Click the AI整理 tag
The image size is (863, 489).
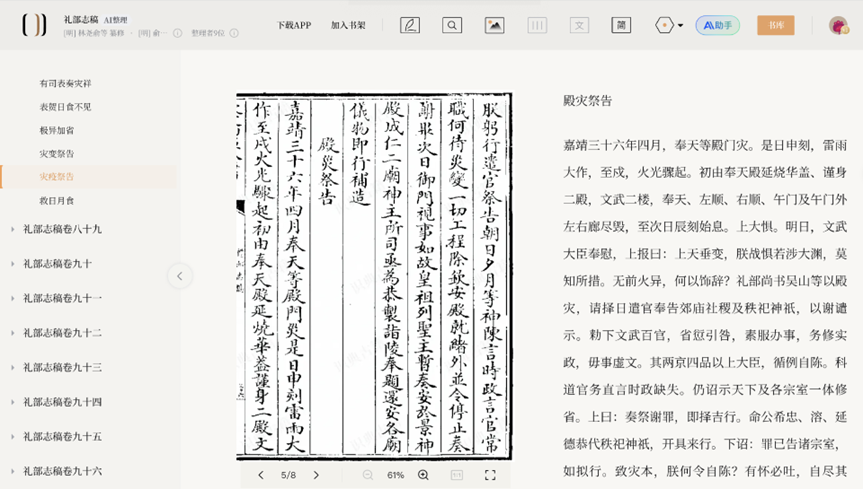coord(116,20)
